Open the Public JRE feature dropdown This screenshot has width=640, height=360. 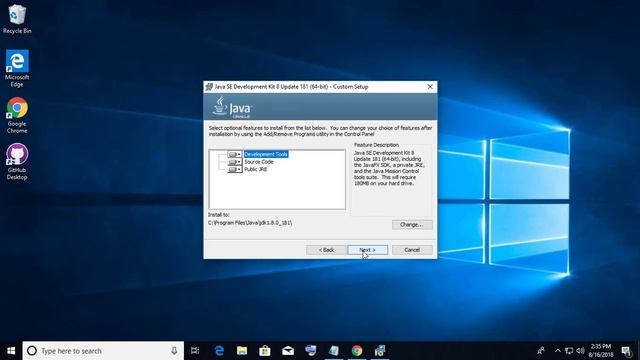tap(235, 169)
